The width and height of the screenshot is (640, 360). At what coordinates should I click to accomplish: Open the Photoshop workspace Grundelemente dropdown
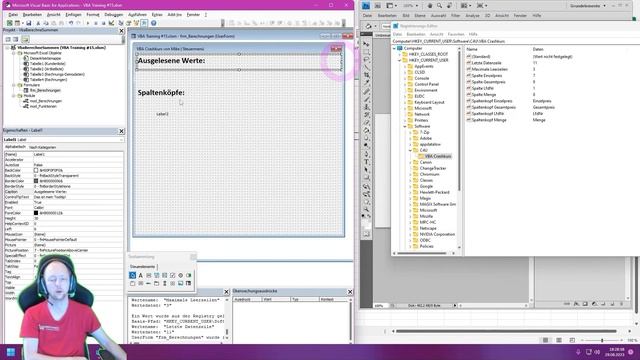pos(588,6)
